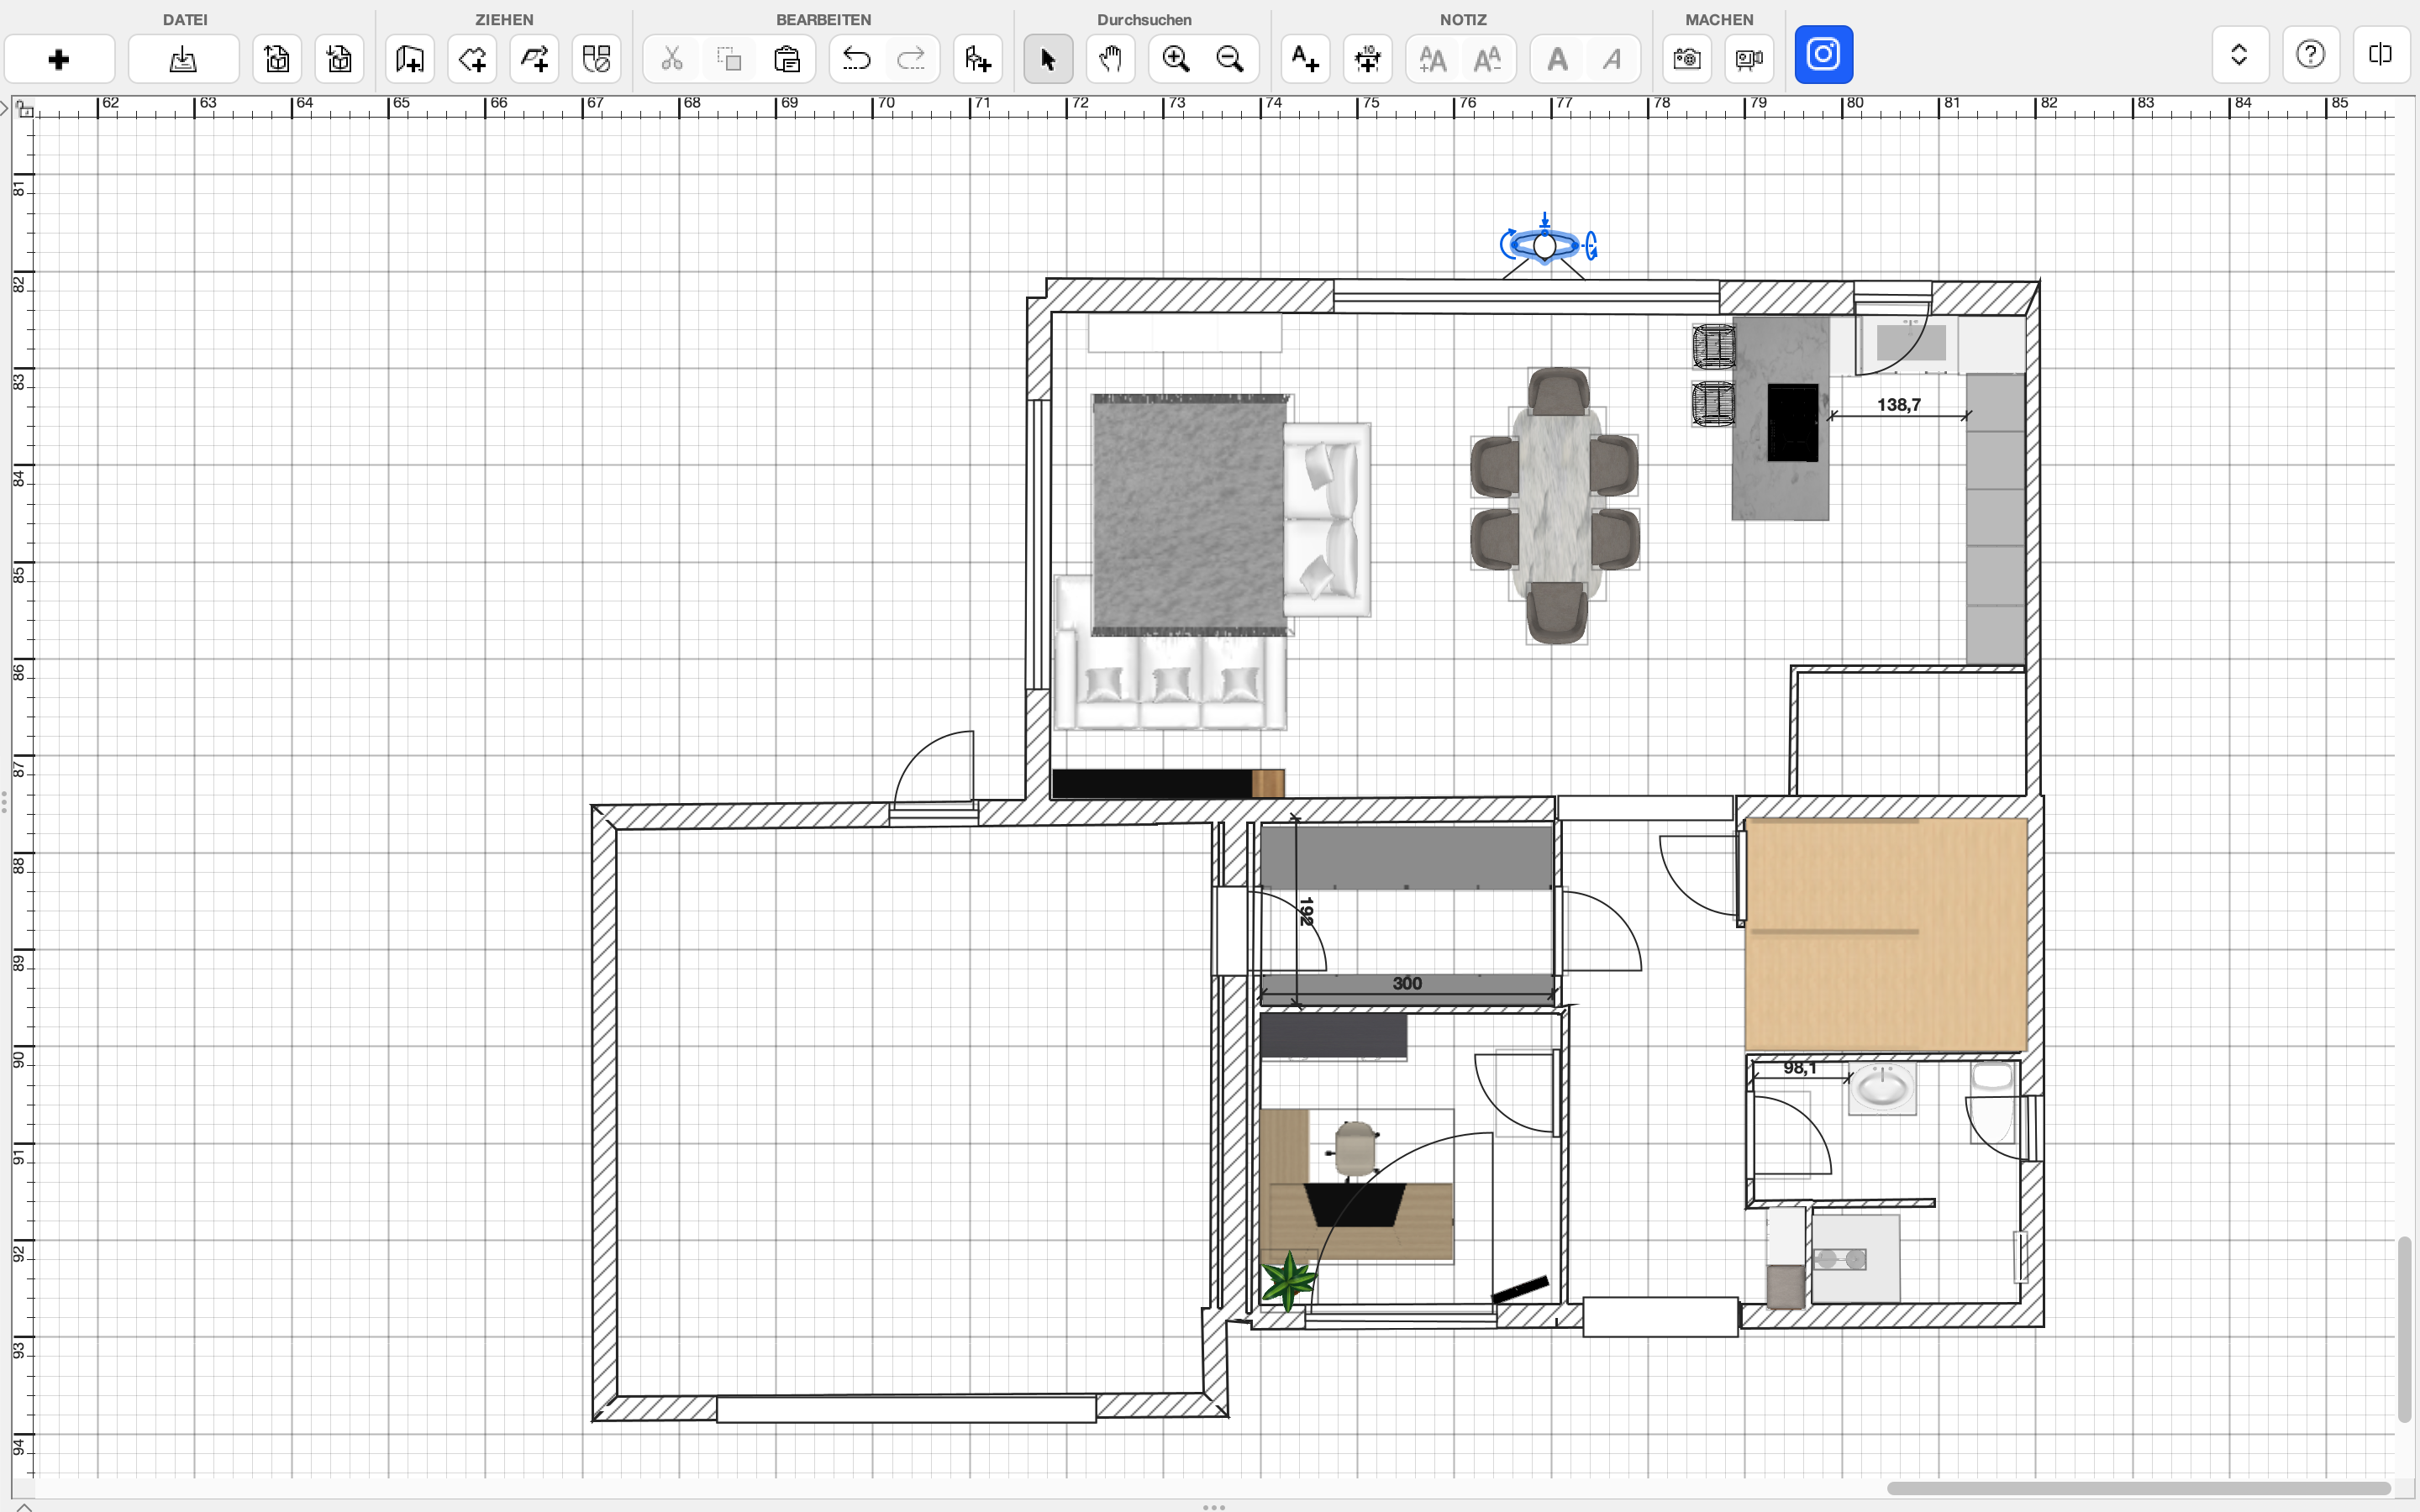The height and width of the screenshot is (1512, 2420).
Task: Click the add dimension annotation icon
Action: coord(1367,60)
